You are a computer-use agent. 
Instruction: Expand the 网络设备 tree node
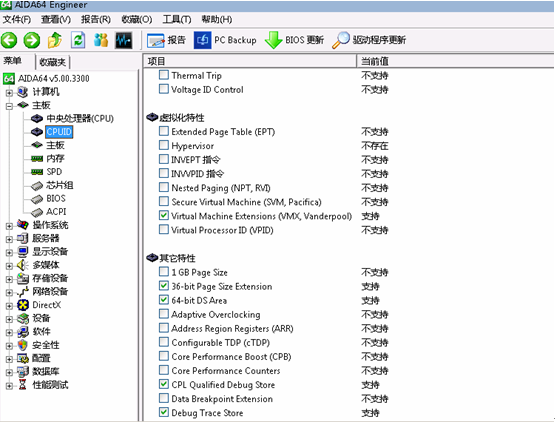click(x=9, y=293)
